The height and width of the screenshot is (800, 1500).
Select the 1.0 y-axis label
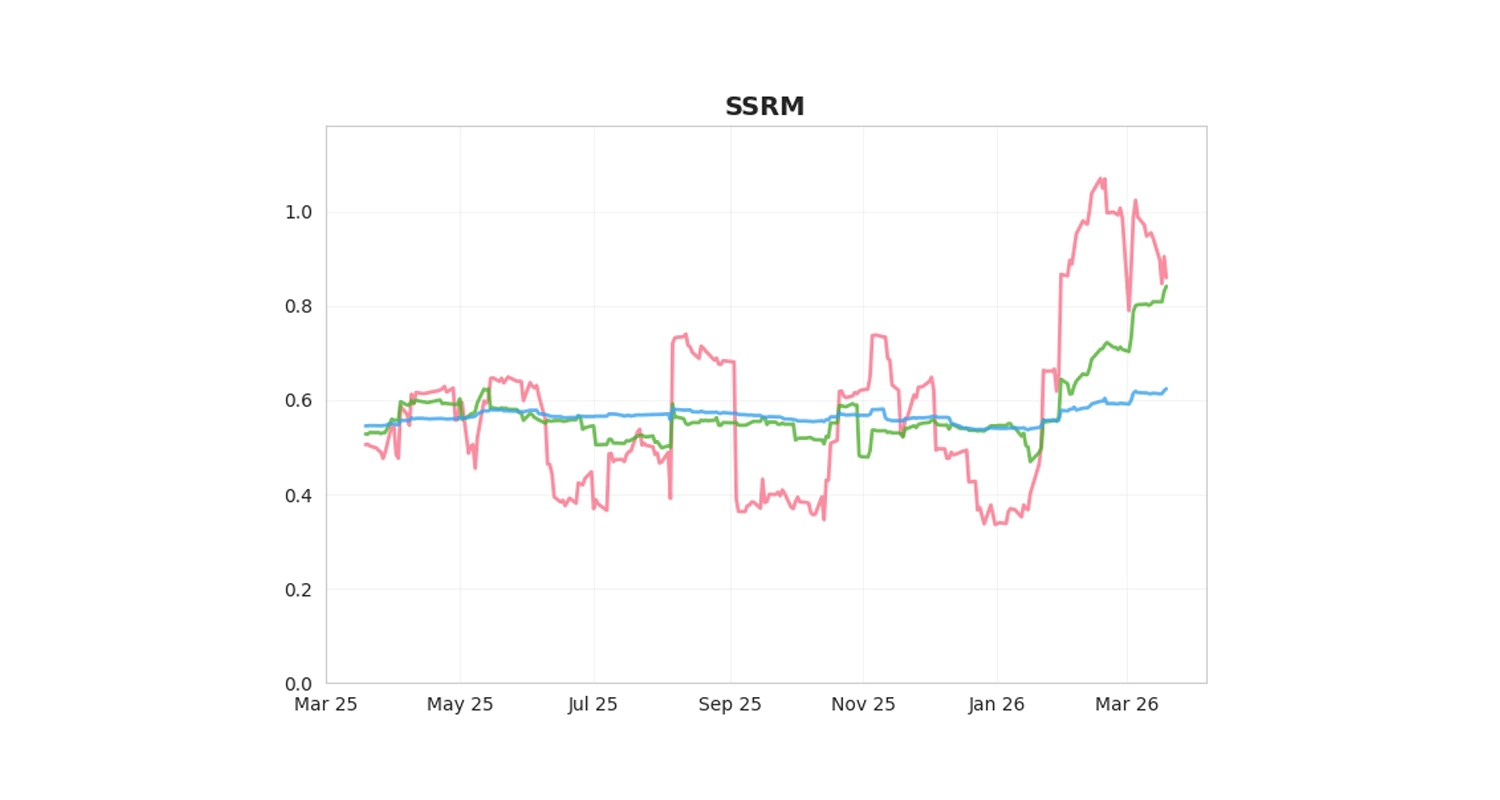click(x=301, y=212)
